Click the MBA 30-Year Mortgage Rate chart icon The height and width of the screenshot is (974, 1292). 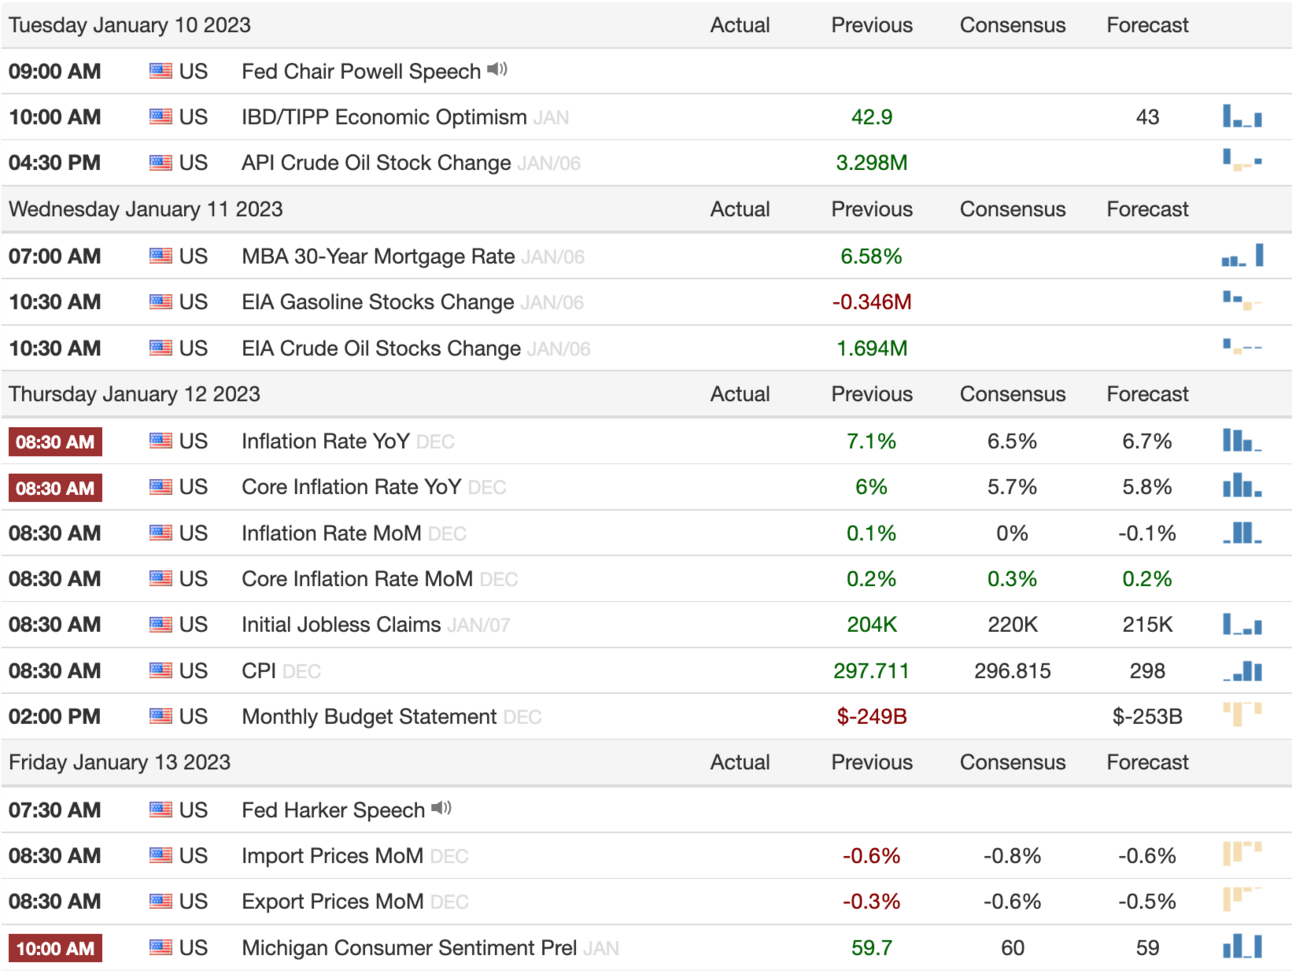coord(1242,256)
